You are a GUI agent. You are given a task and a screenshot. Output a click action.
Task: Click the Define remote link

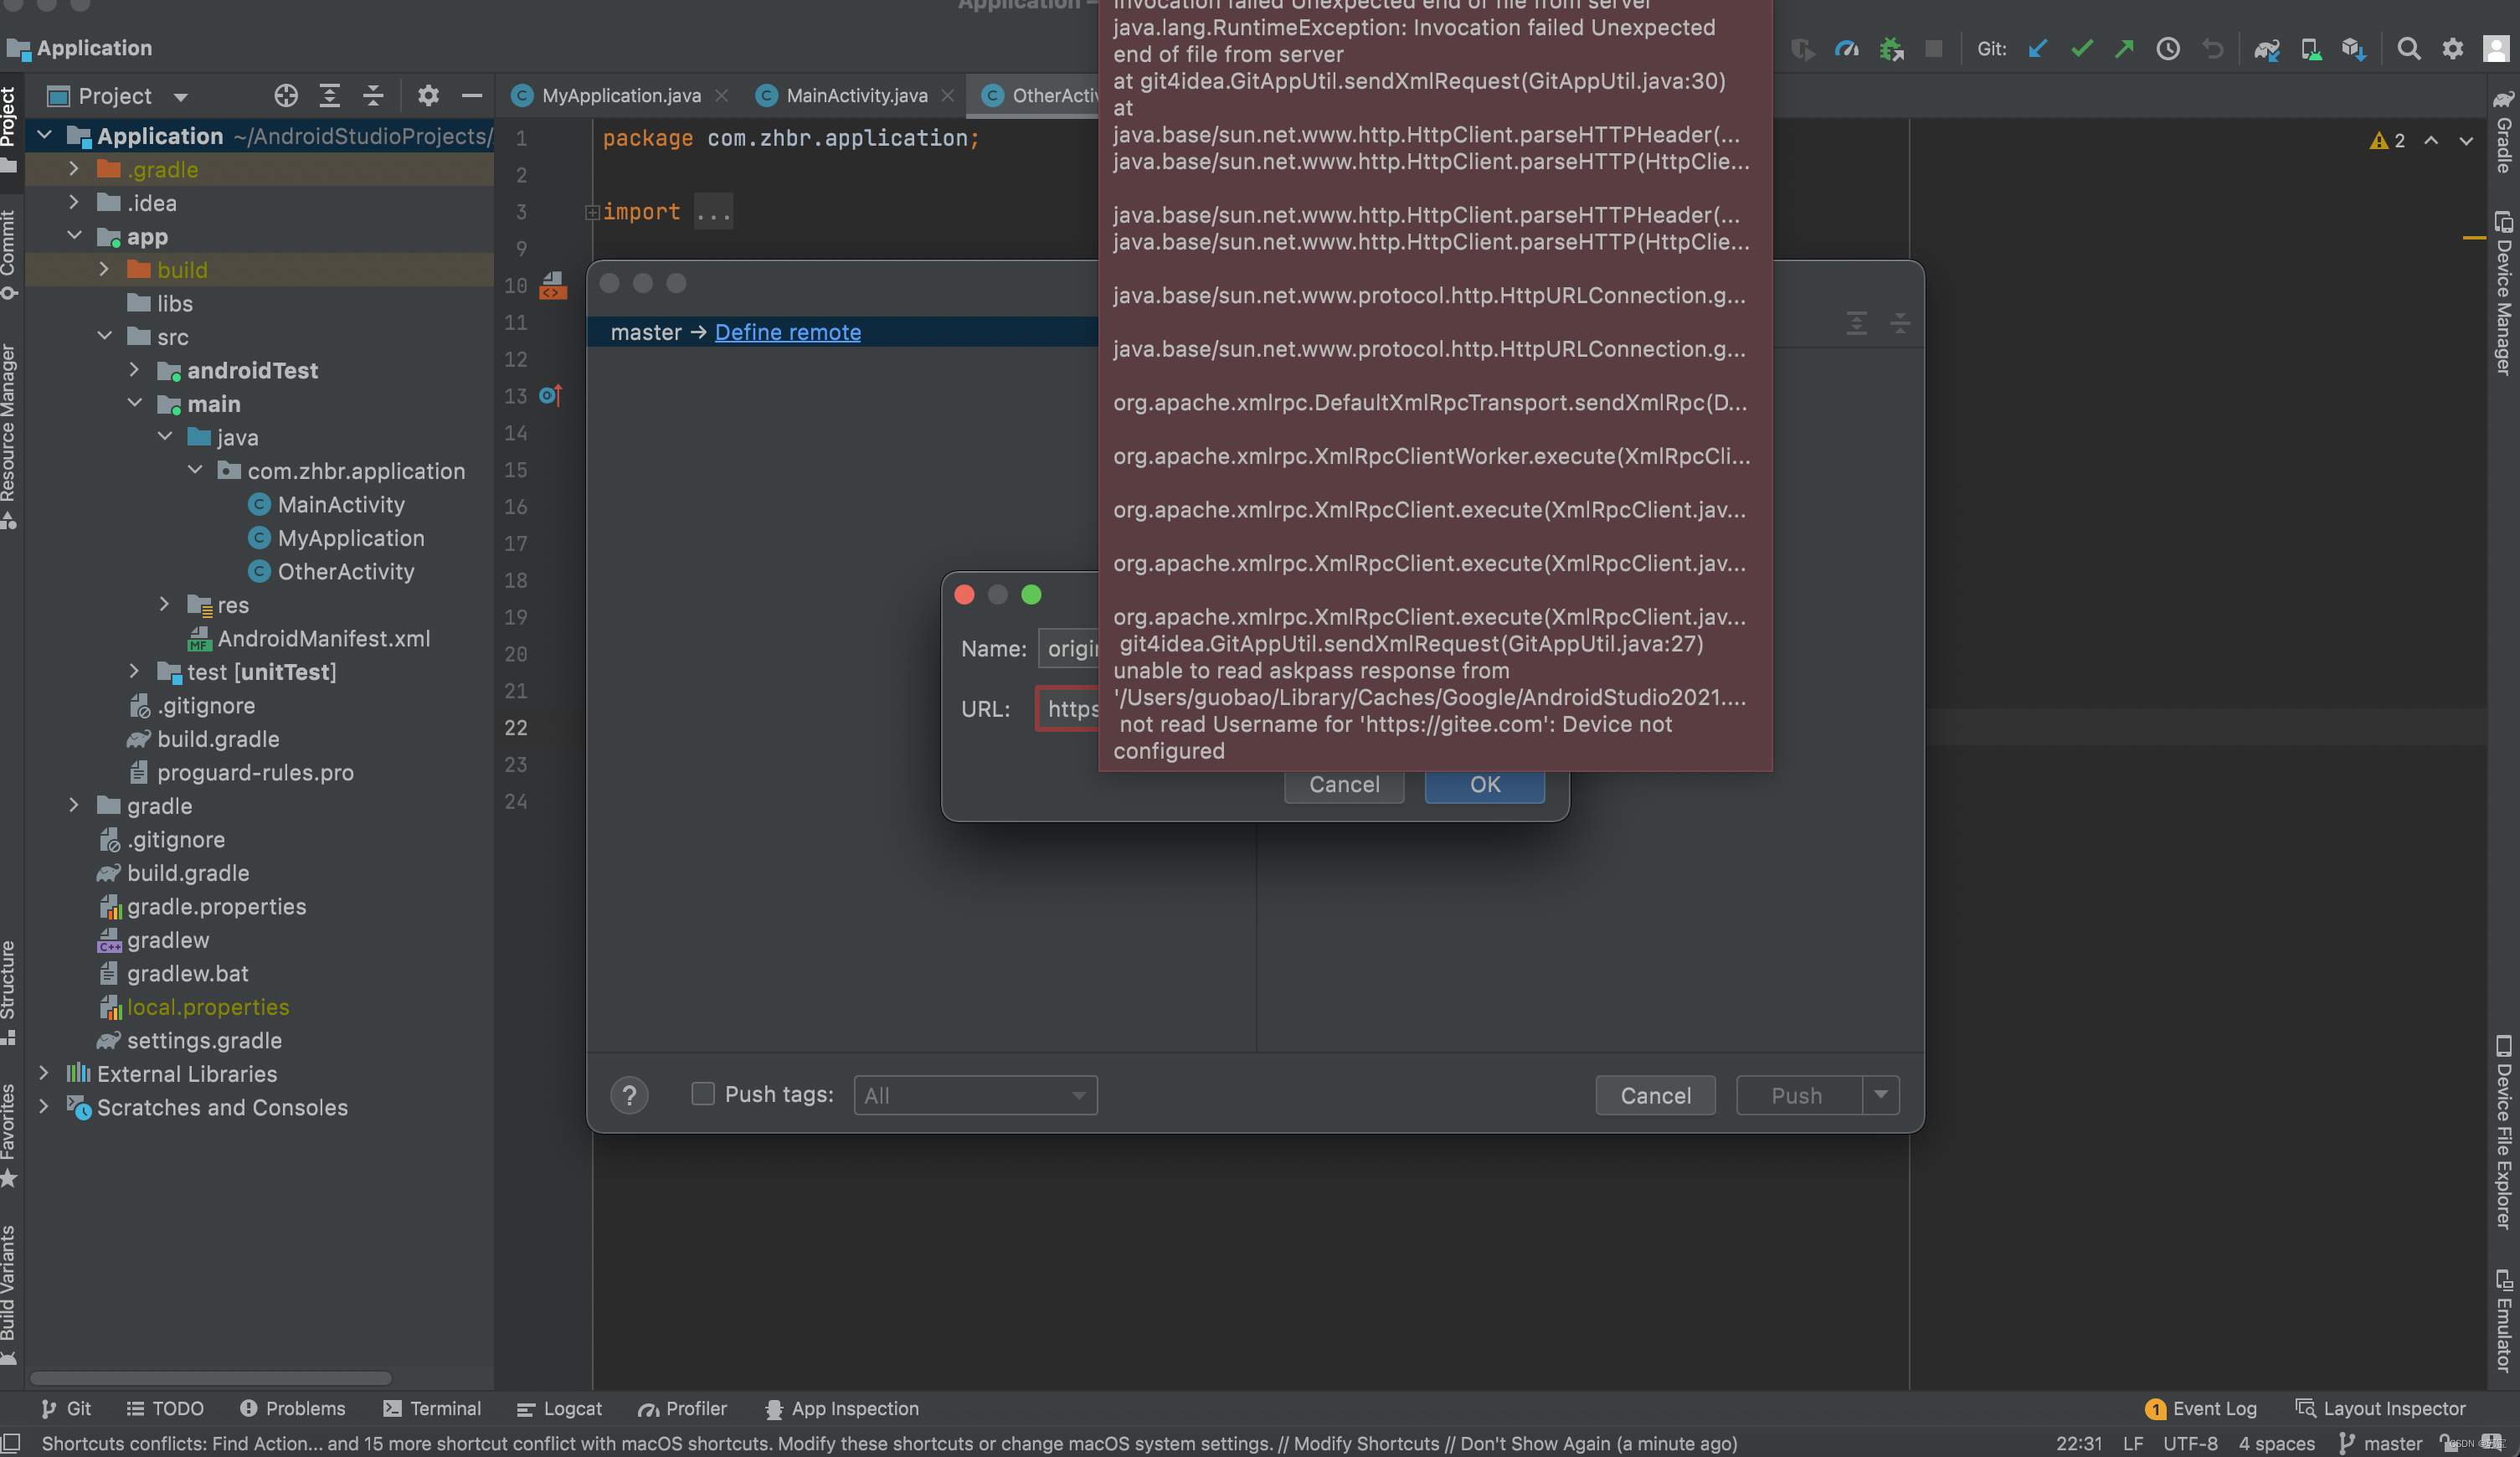pyautogui.click(x=788, y=332)
